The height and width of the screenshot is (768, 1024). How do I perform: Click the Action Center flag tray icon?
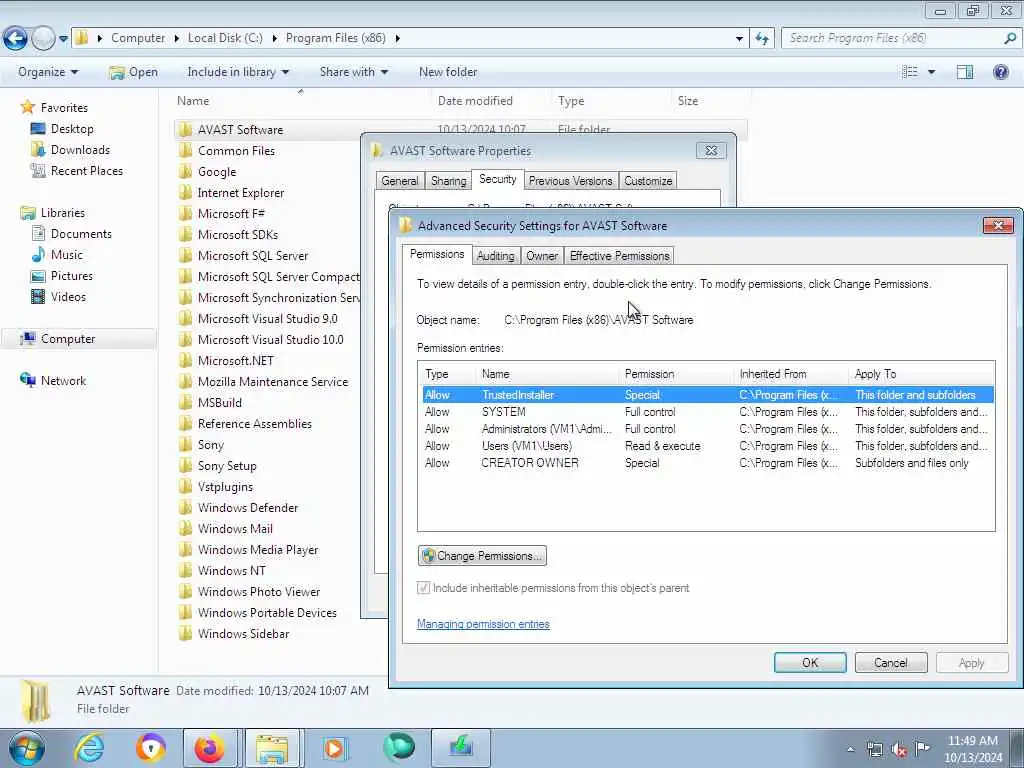[922, 749]
